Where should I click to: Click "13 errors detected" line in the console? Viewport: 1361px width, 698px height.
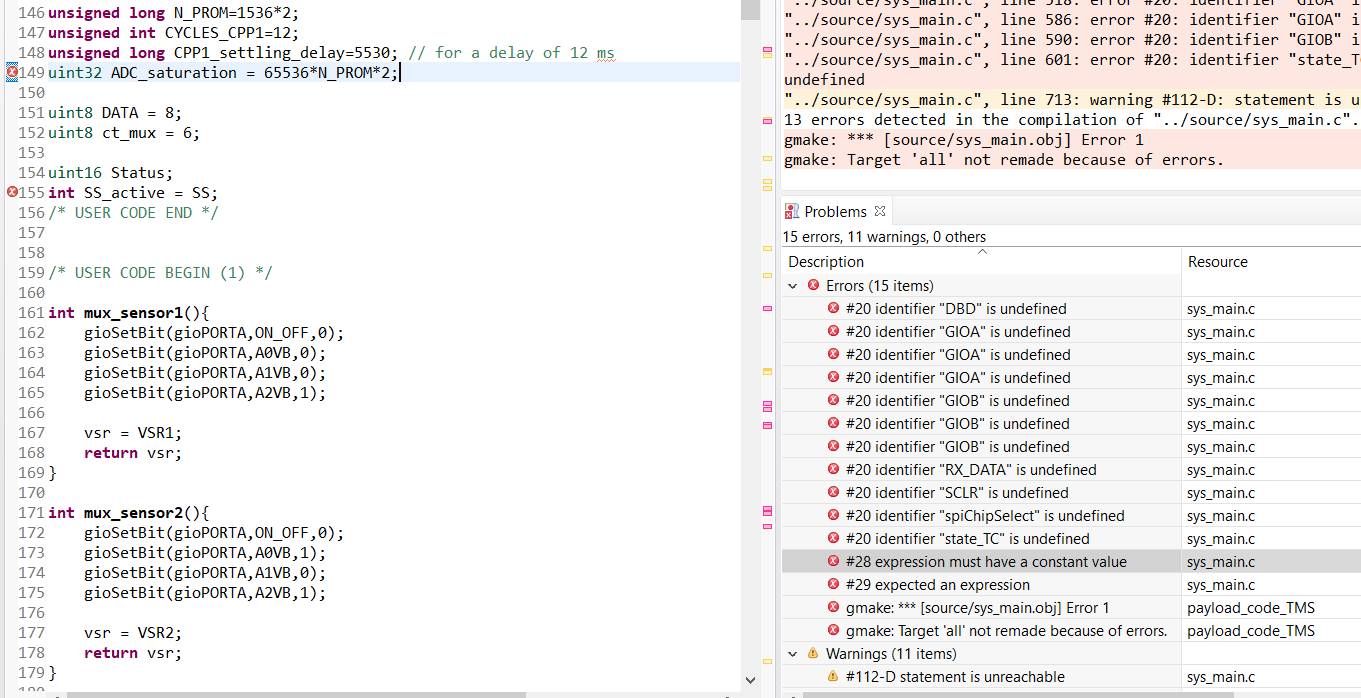tap(1071, 119)
